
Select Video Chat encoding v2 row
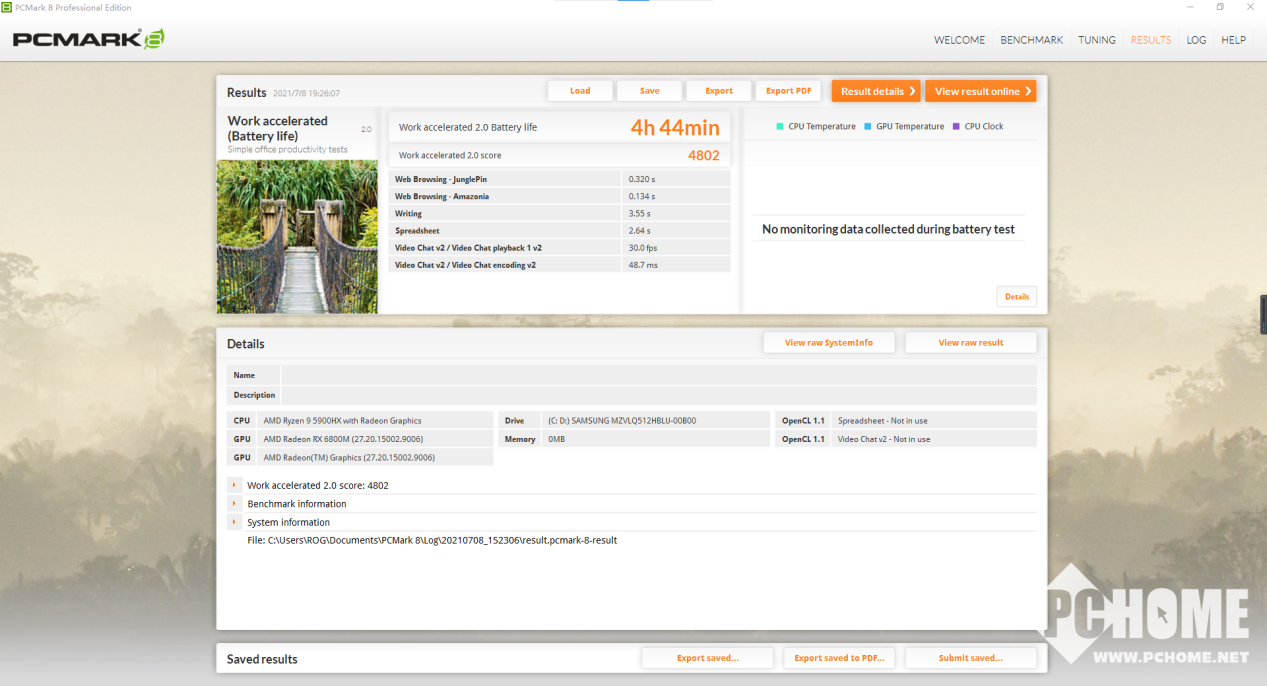[560, 265]
